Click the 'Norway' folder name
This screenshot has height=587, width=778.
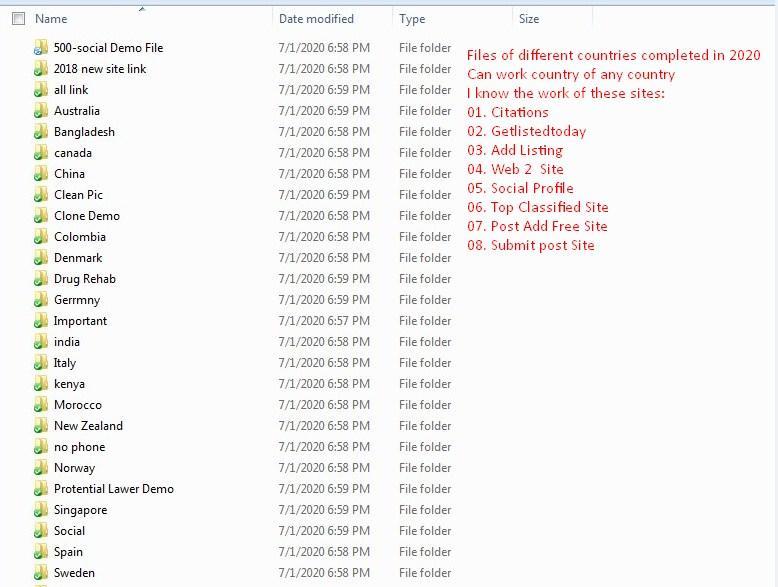[x=74, y=468]
